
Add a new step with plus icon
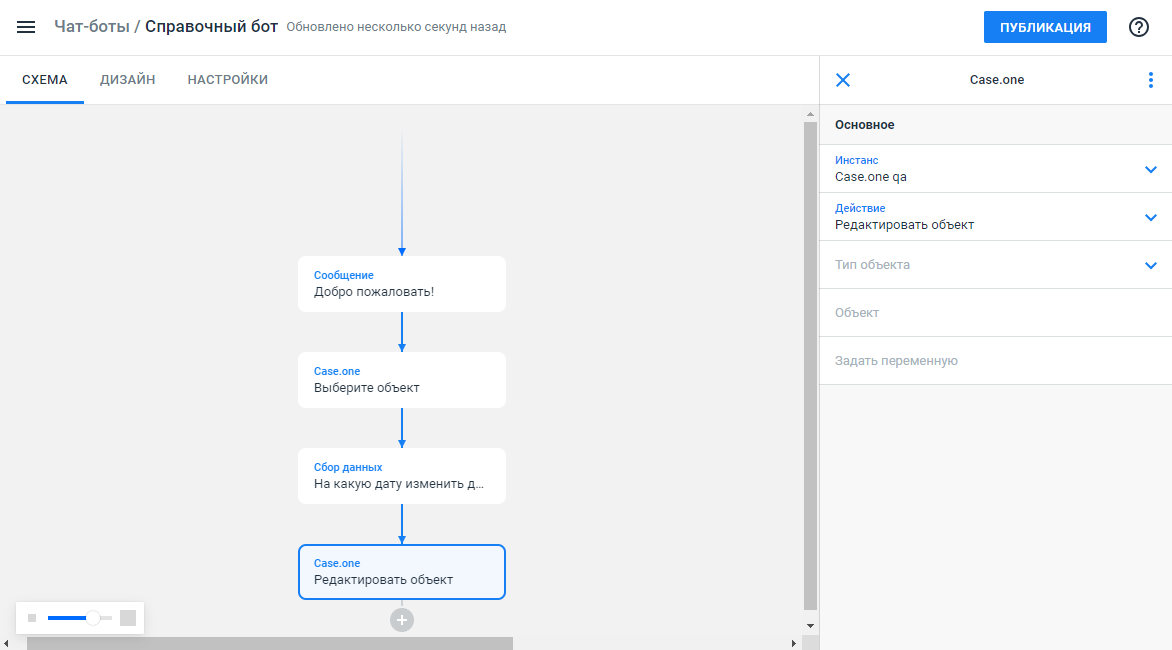(x=401, y=620)
